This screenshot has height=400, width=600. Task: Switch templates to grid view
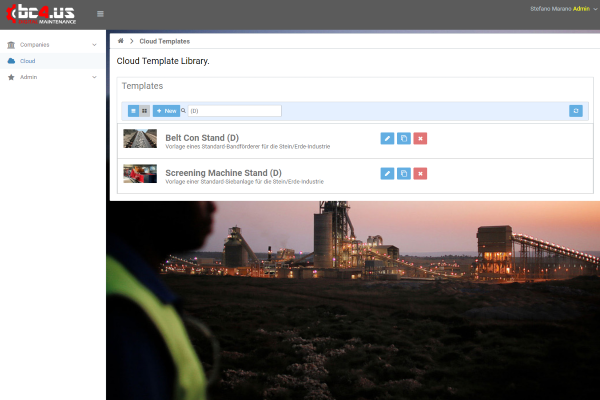coord(145,111)
